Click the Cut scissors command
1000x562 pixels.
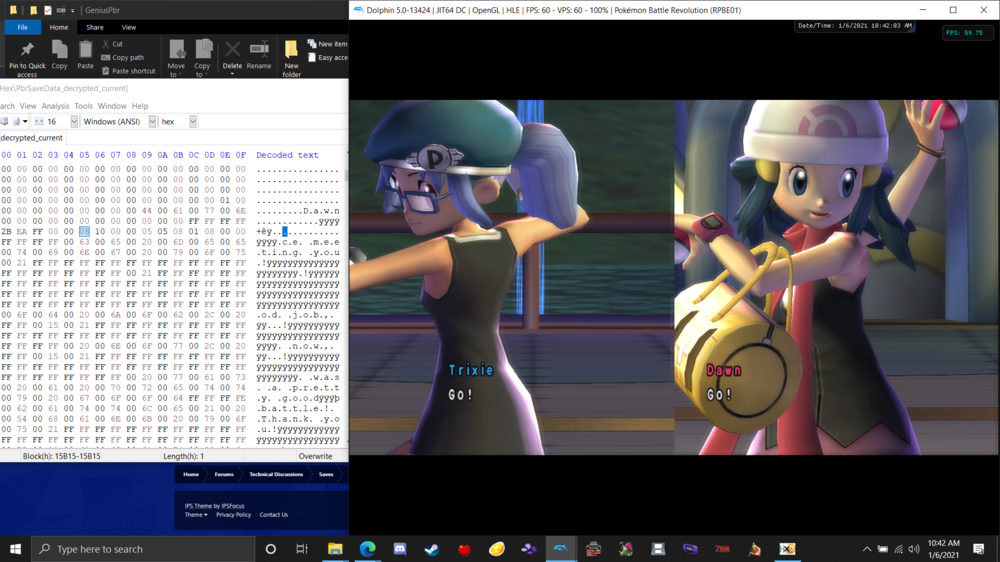(113, 44)
